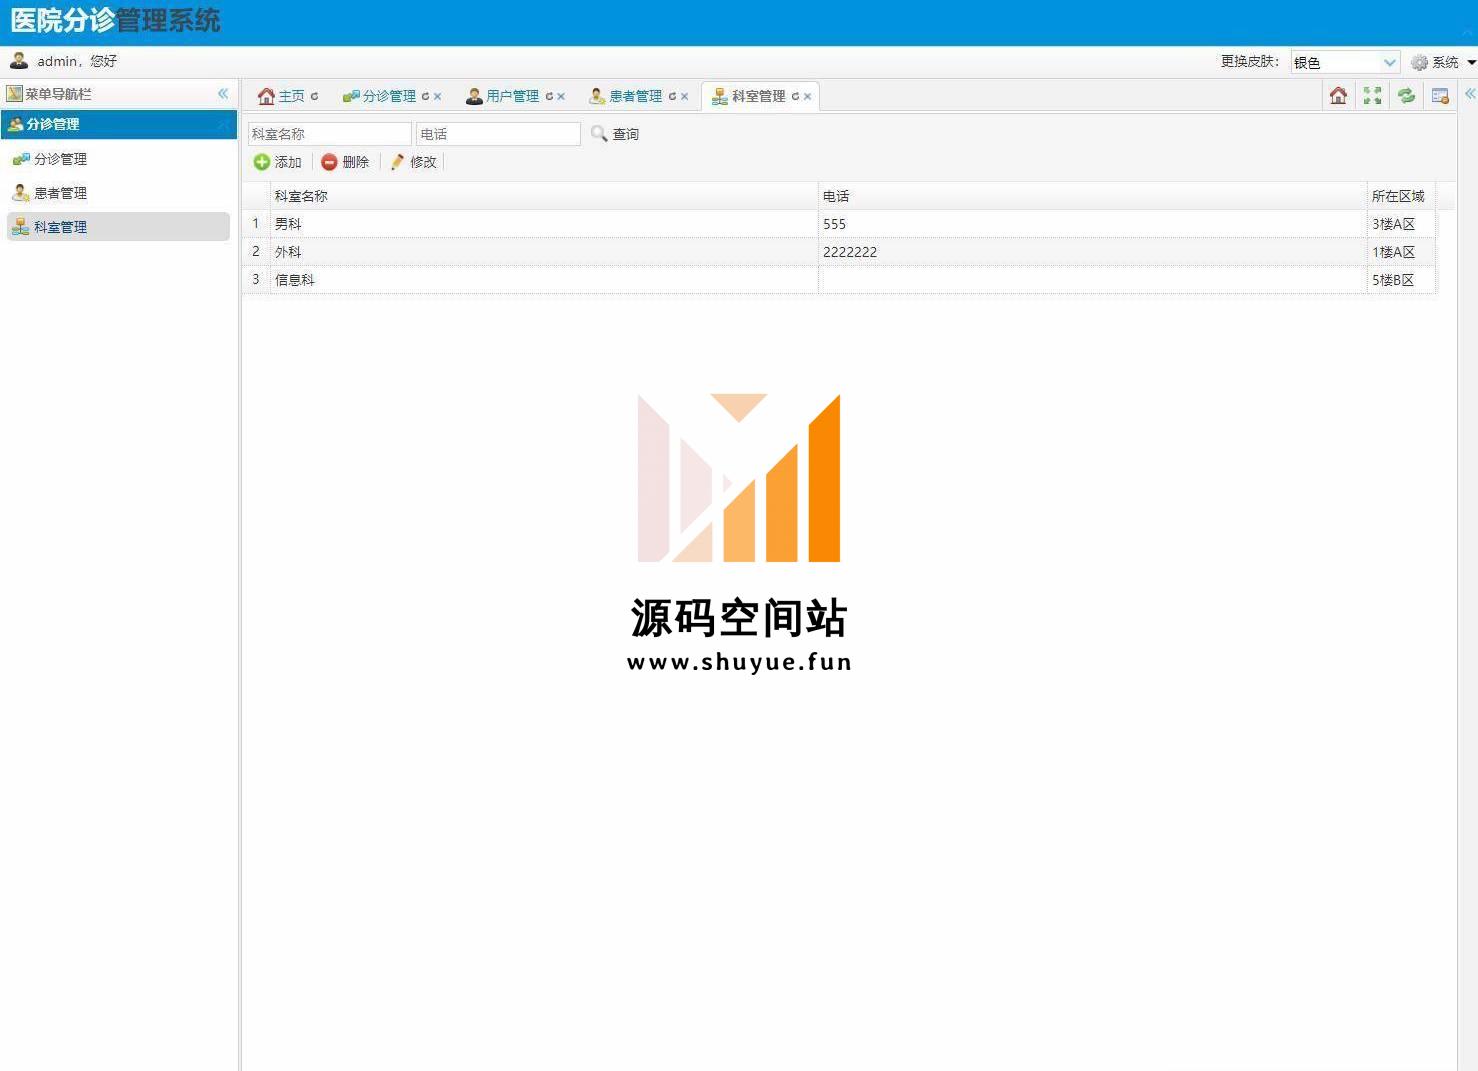Open the 系统 menu dropdown arrow
The height and width of the screenshot is (1071, 1478).
tap(1472, 62)
